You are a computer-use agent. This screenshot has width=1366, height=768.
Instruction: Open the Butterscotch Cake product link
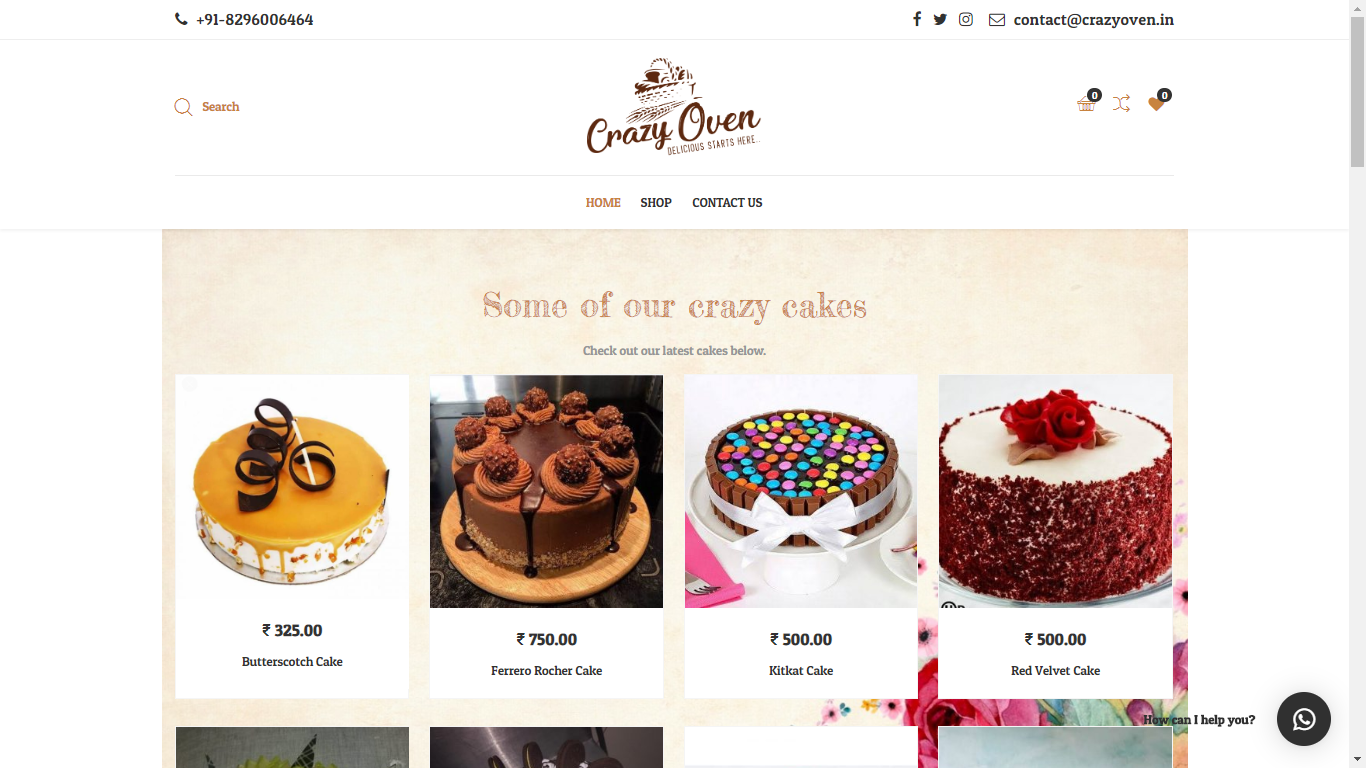(292, 662)
